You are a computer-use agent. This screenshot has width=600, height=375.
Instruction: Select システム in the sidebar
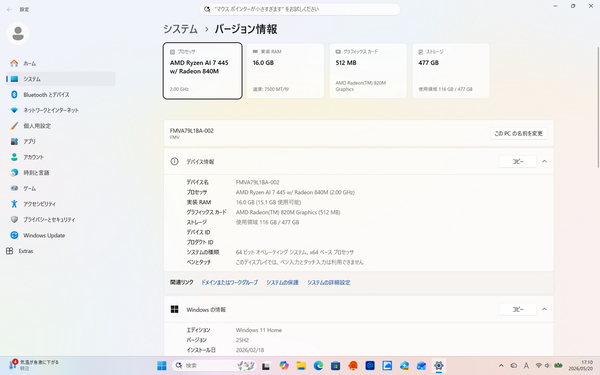tap(60, 79)
